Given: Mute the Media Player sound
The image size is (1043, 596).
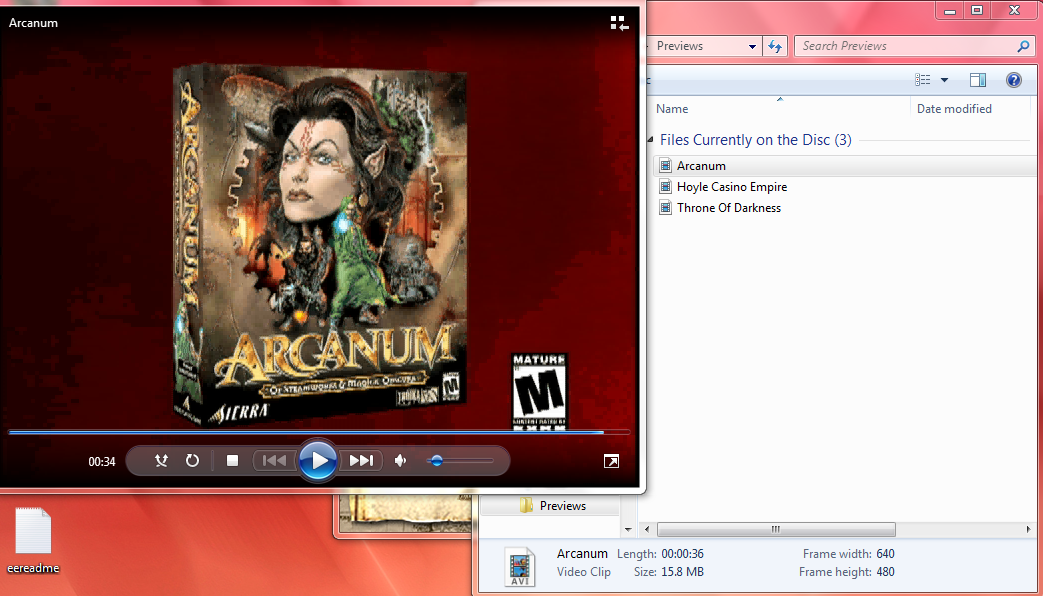Looking at the screenshot, I should [x=400, y=460].
